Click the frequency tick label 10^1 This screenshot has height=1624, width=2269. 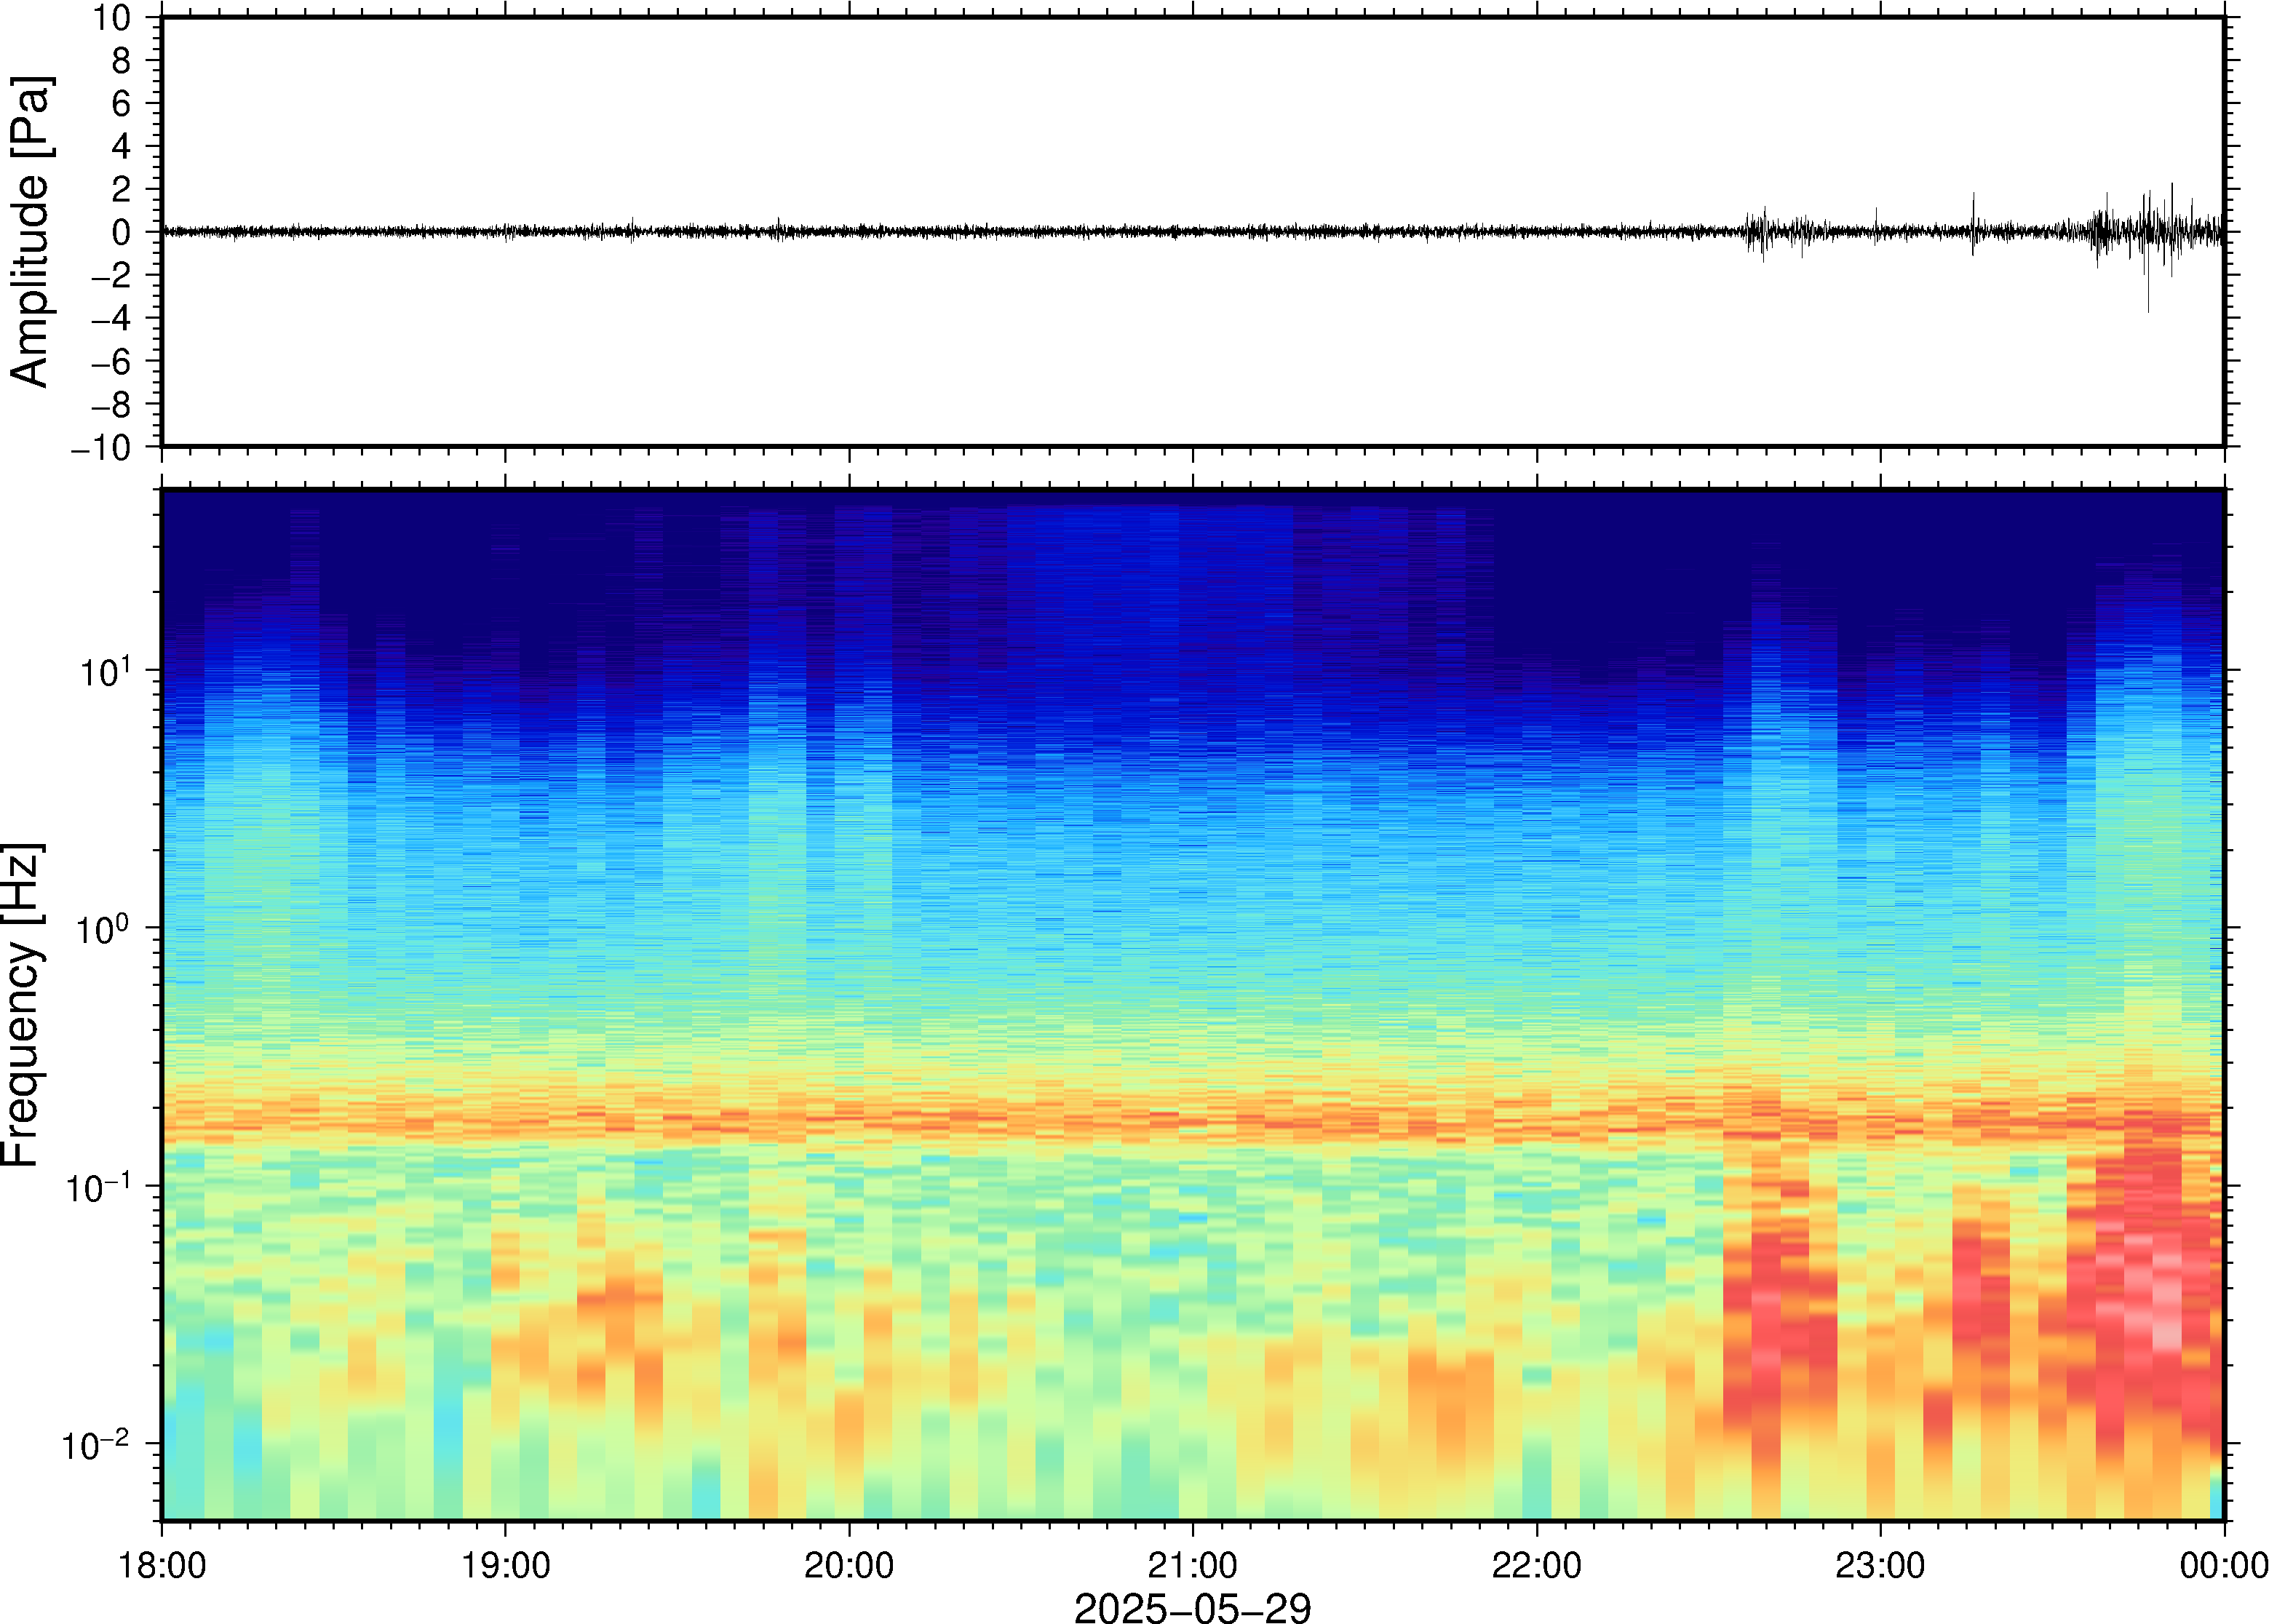pos(105,671)
